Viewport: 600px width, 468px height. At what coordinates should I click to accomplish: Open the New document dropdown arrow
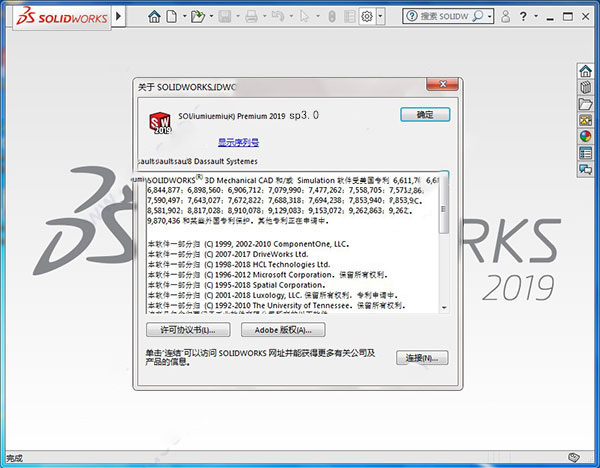click(x=184, y=16)
